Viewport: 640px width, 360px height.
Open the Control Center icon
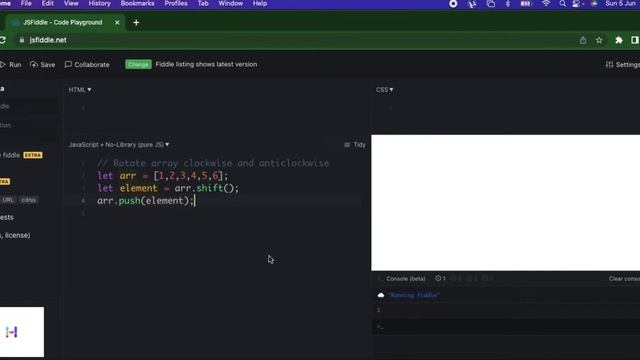point(576,4)
